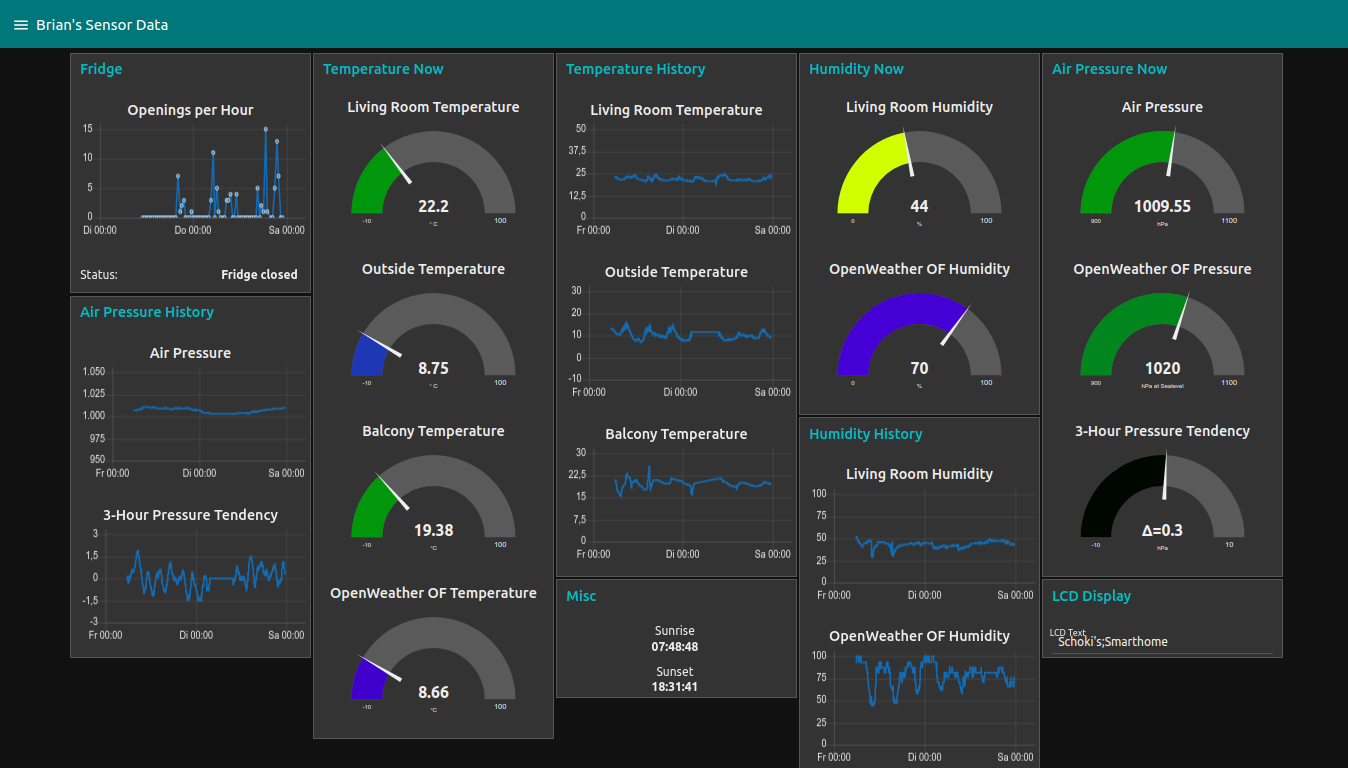
Task: Click the sunrise time 07:48:48
Action: point(675,646)
